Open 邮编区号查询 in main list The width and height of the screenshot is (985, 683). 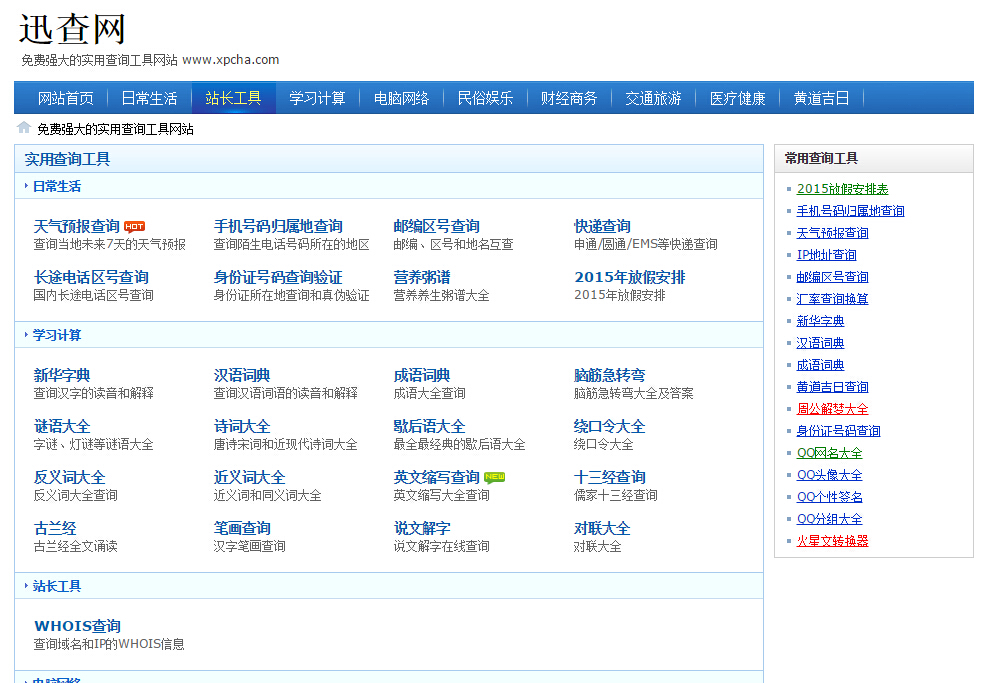[x=437, y=226]
